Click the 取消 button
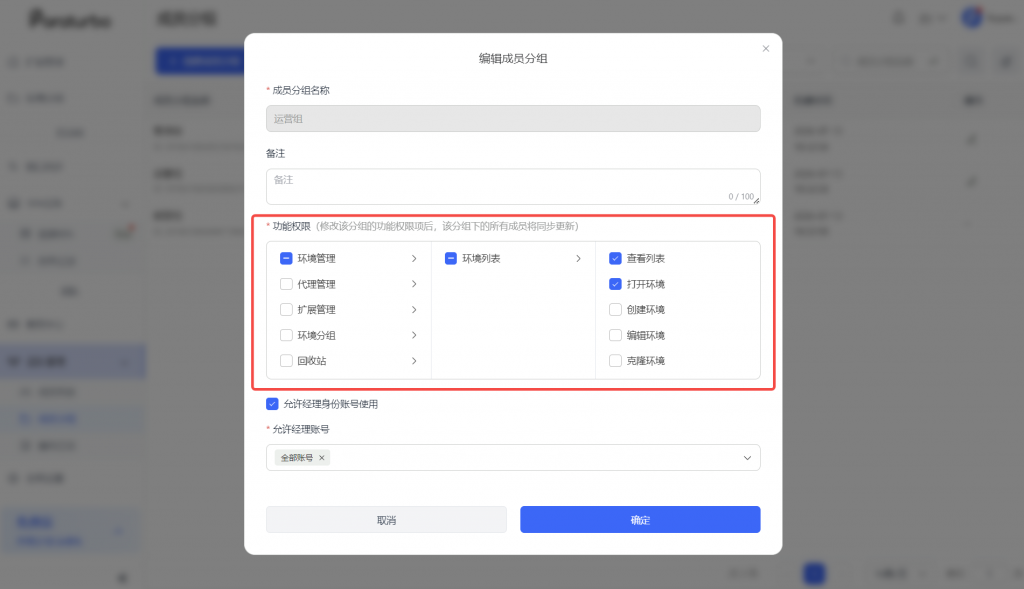This screenshot has width=1024, height=589. pyautogui.click(x=386, y=520)
